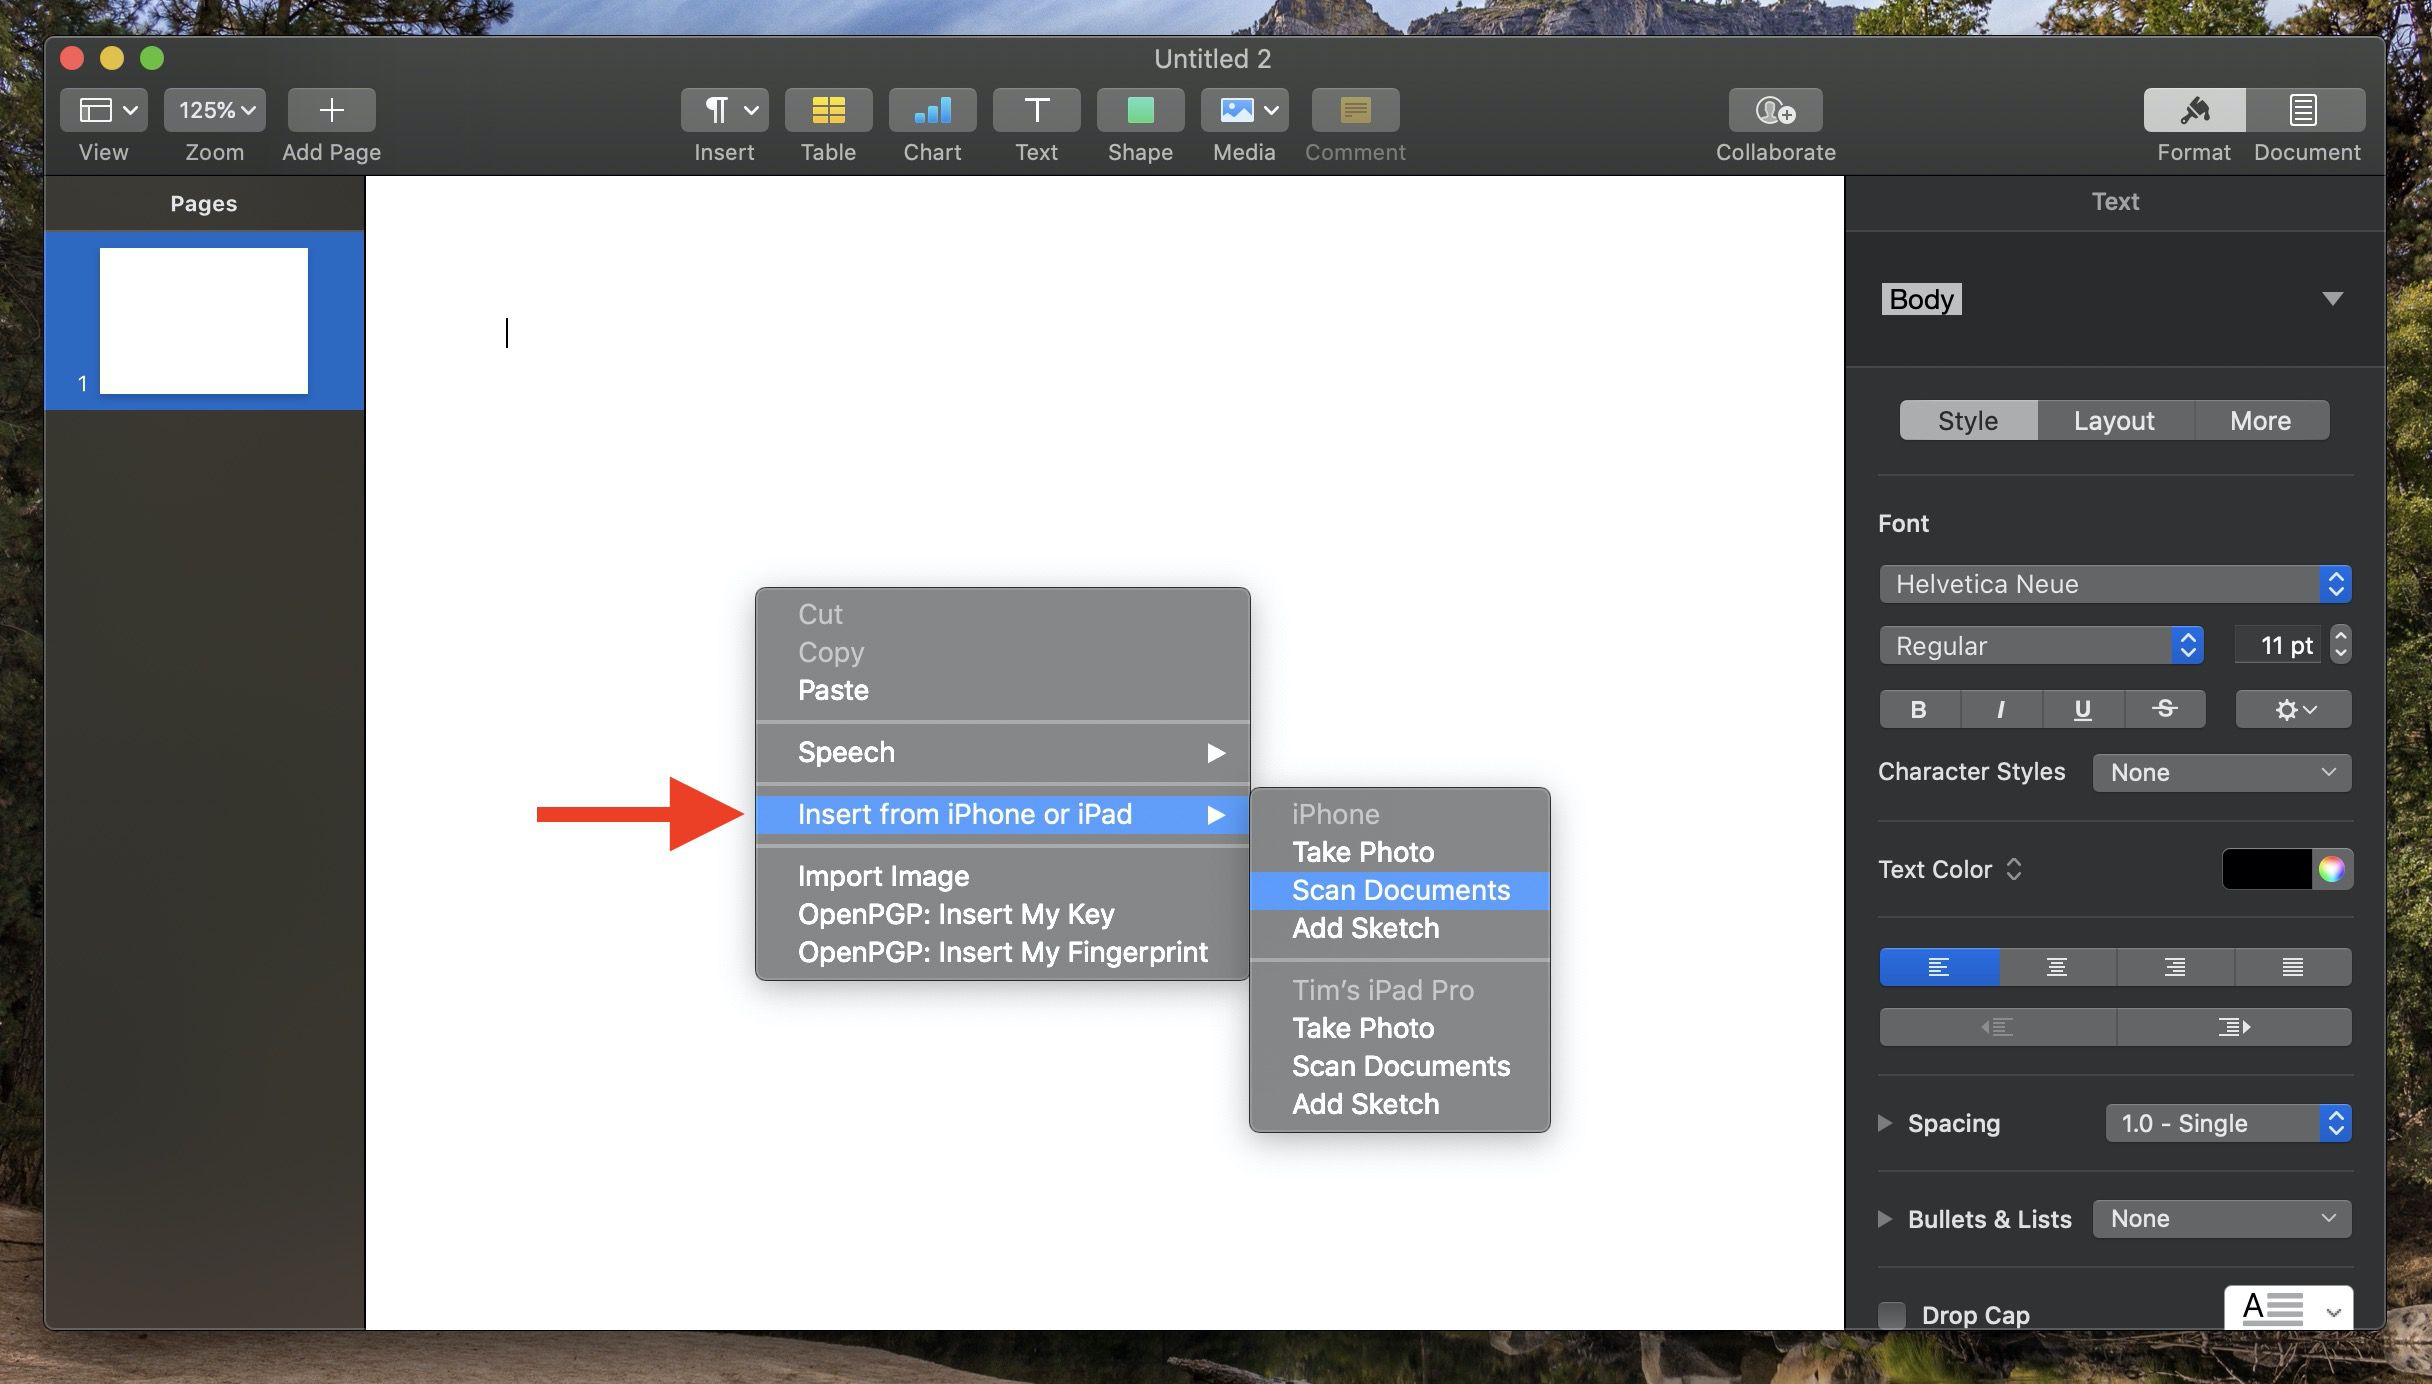Toggle bold text formatting

[x=1918, y=709]
